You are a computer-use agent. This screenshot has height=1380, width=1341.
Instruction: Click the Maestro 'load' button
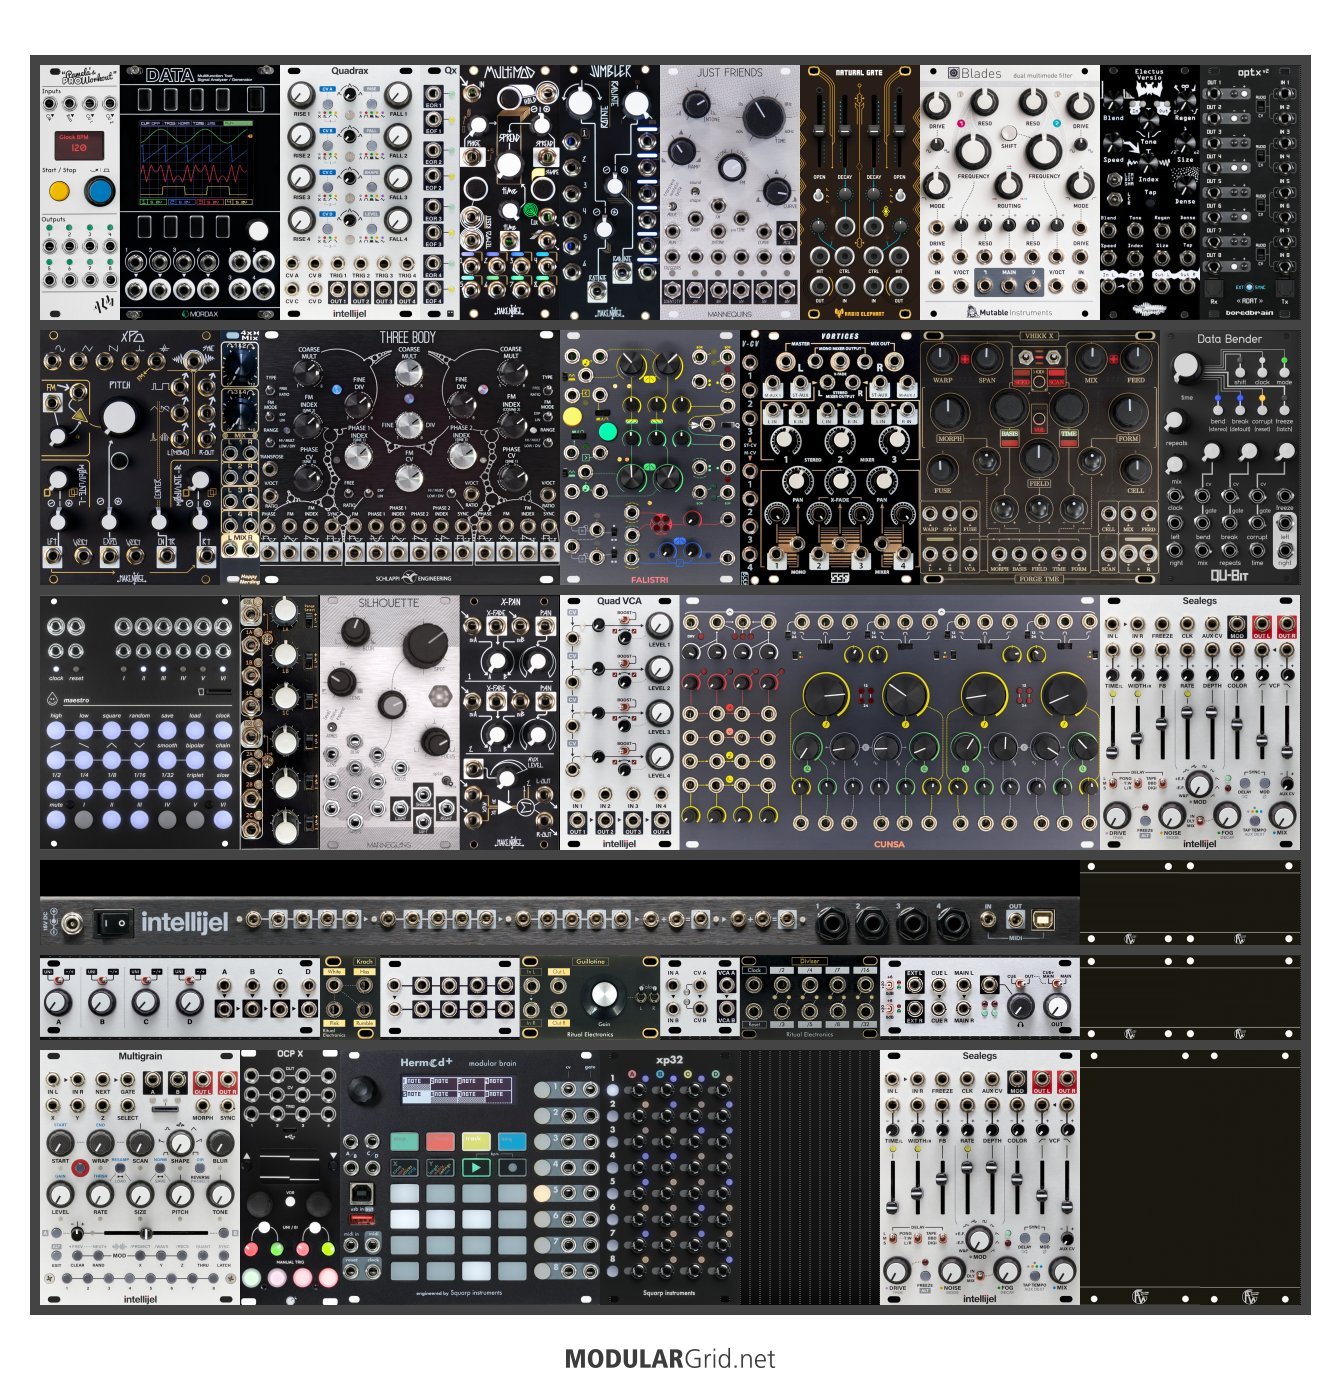195,731
